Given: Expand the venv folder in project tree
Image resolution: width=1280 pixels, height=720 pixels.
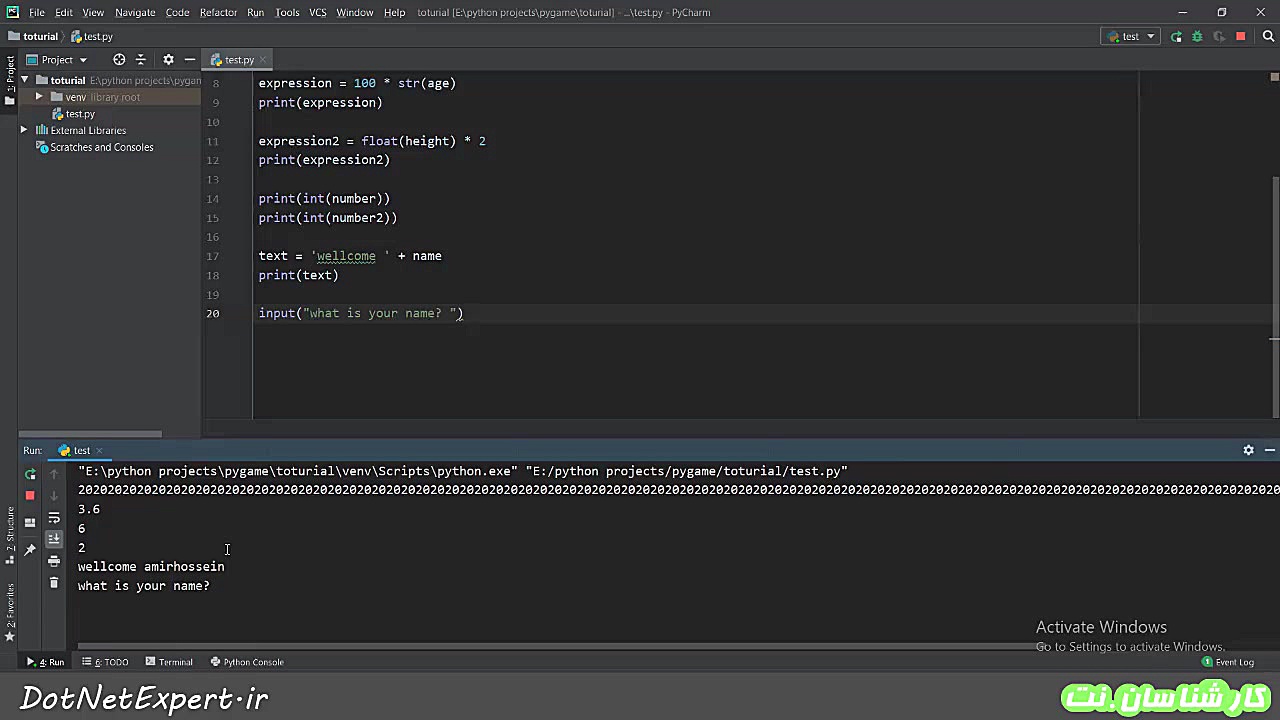Looking at the screenshot, I should (x=39, y=97).
